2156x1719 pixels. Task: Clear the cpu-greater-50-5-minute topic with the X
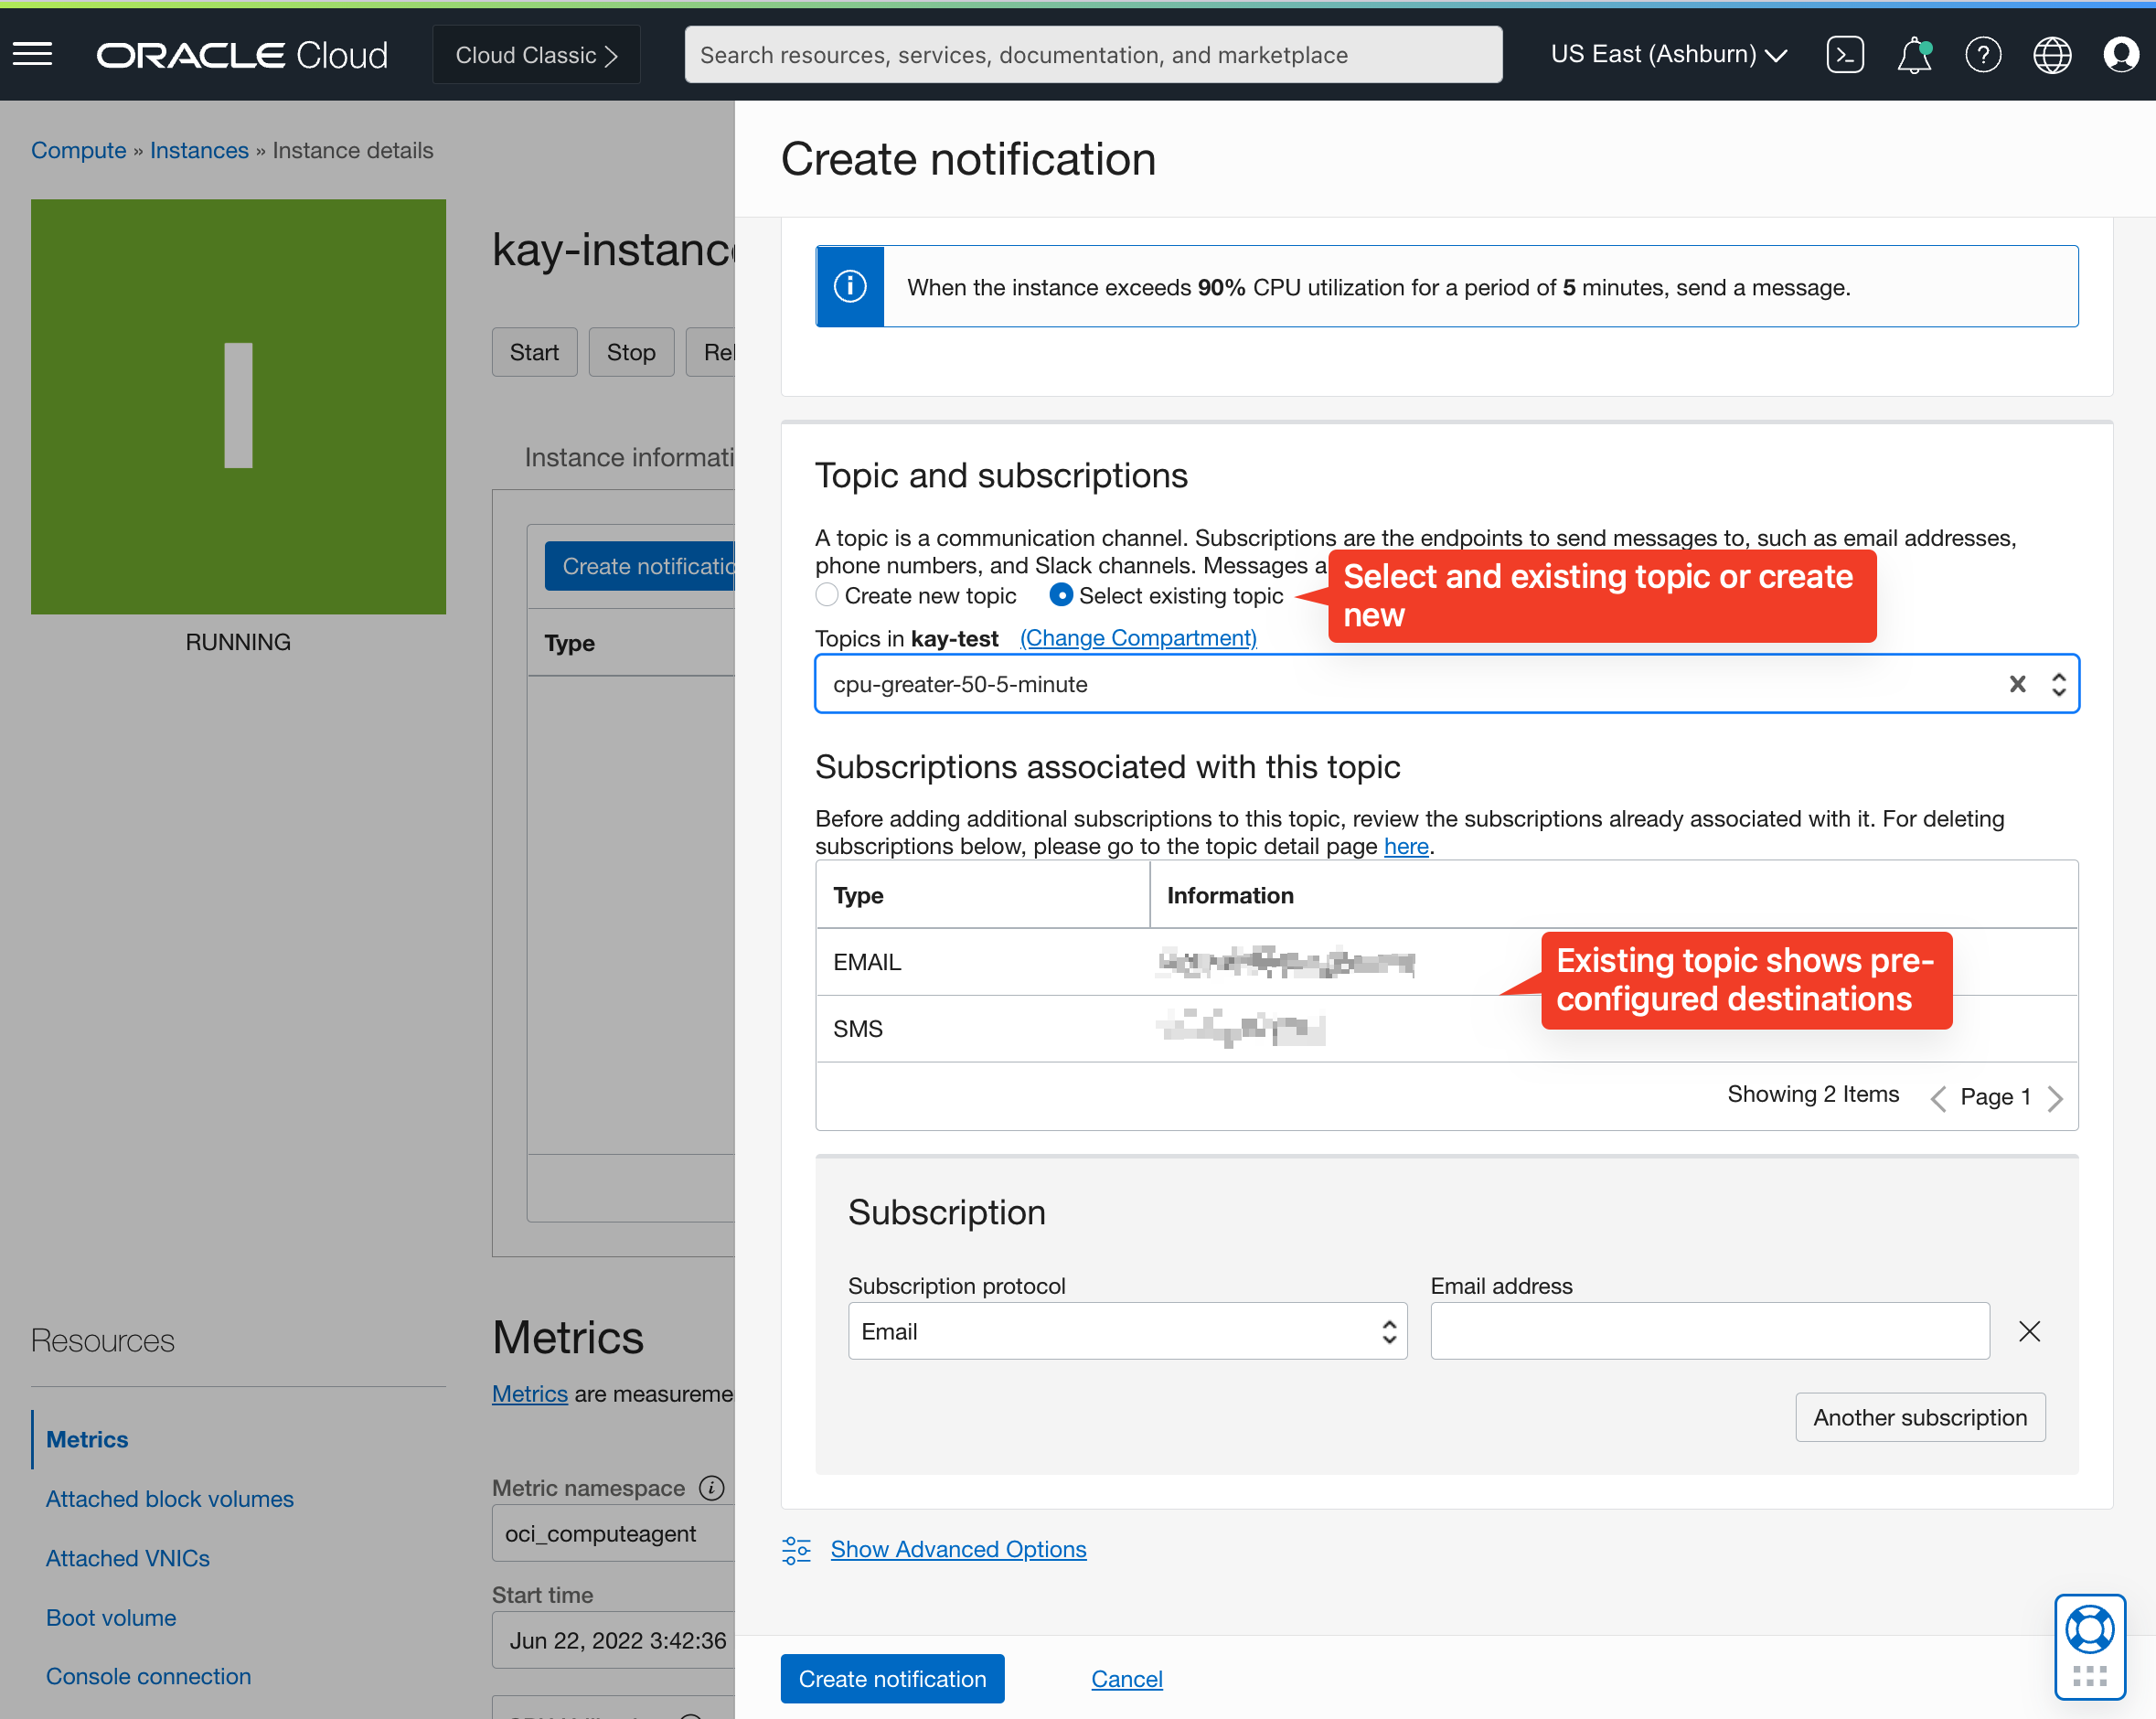tap(2017, 684)
